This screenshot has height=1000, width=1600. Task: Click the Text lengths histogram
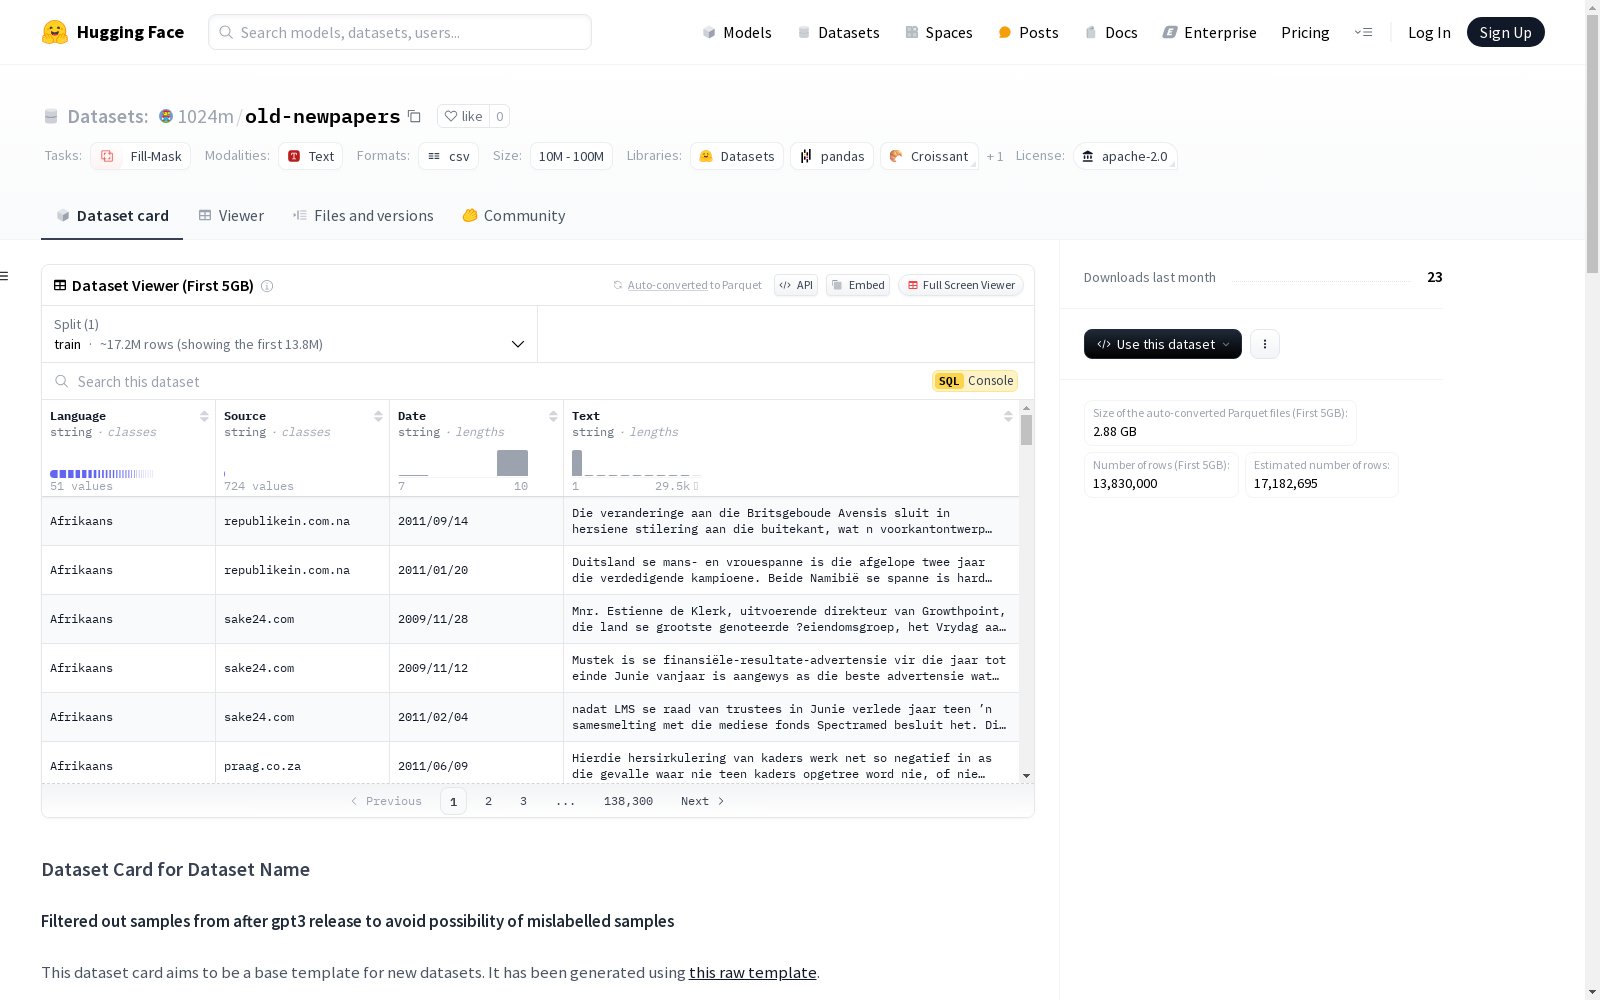(x=636, y=463)
